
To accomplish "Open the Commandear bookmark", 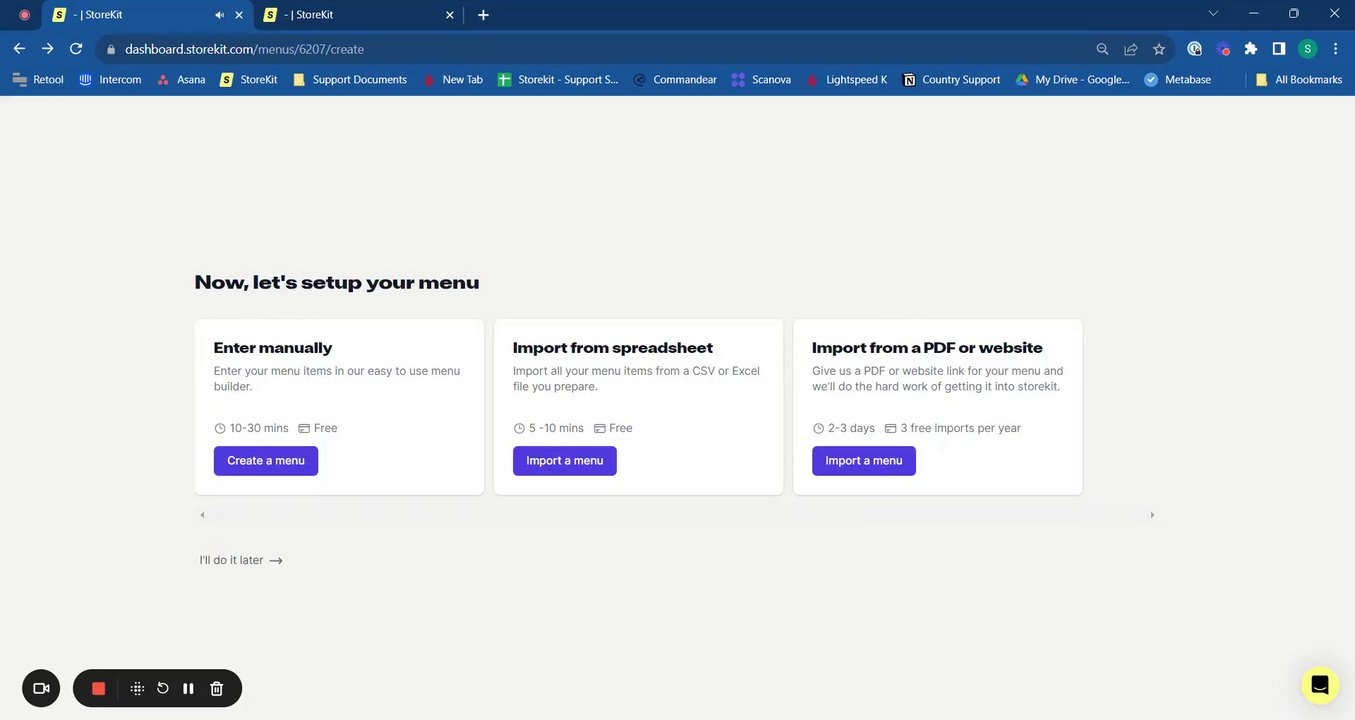I will point(675,79).
